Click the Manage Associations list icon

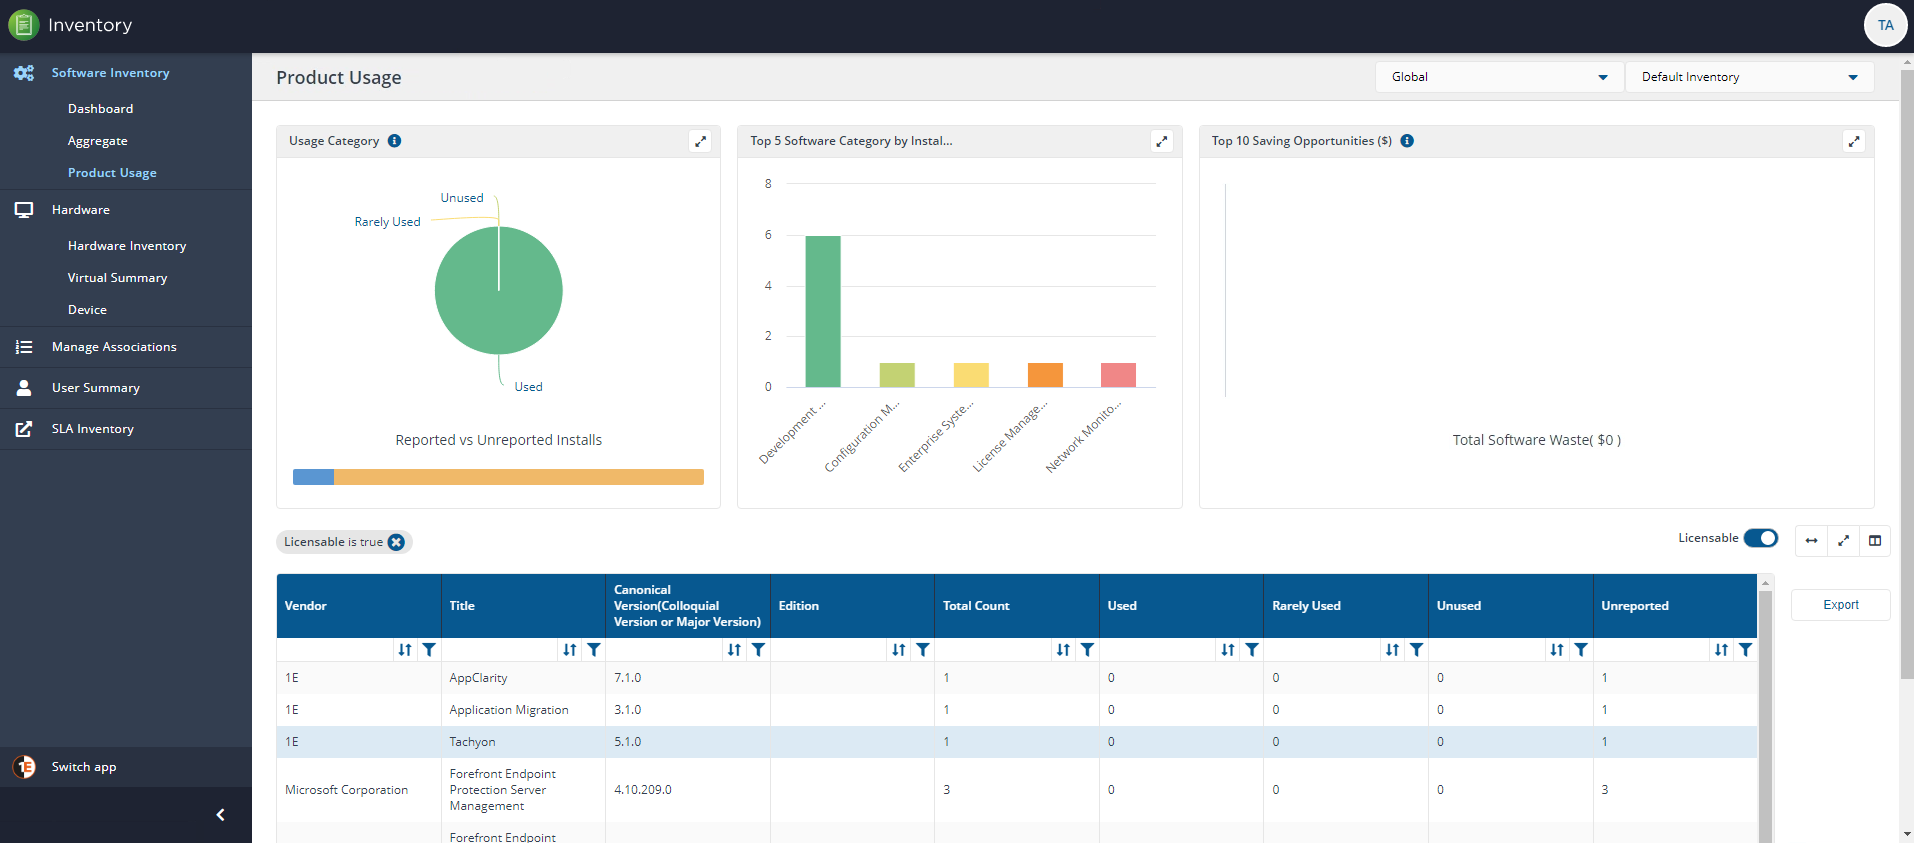point(24,347)
